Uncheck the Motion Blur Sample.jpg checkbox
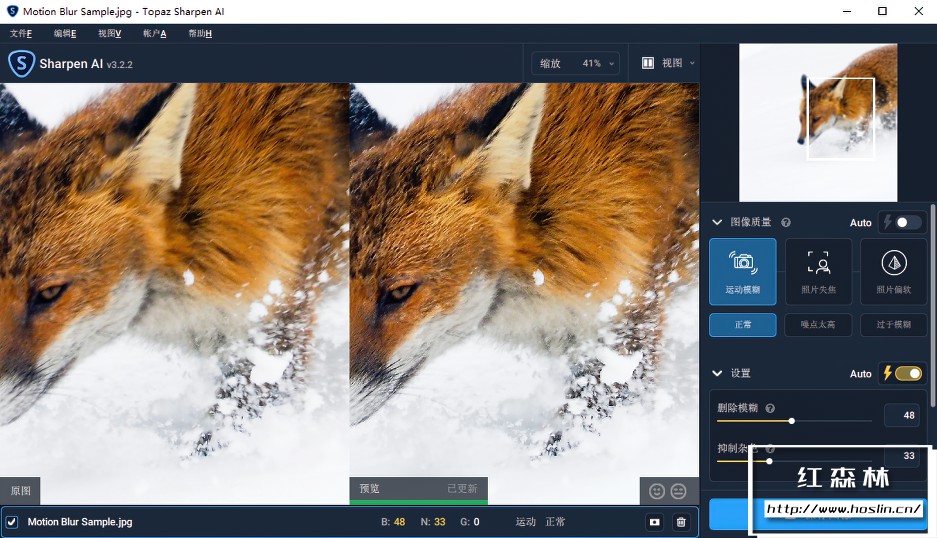The width and height of the screenshot is (937, 538). click(11, 522)
